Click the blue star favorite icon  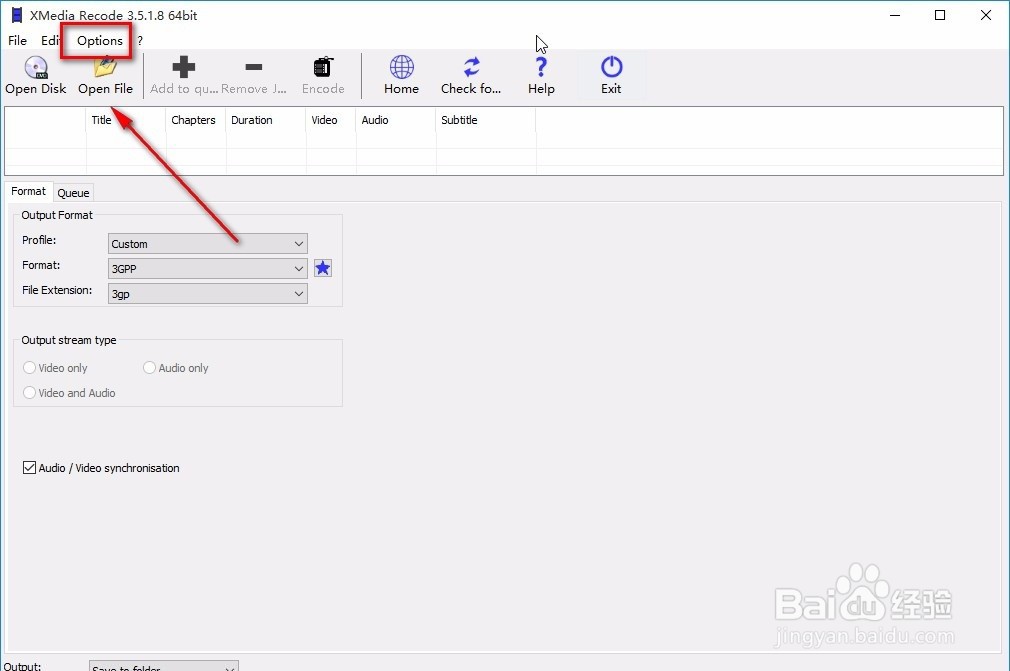coord(323,268)
